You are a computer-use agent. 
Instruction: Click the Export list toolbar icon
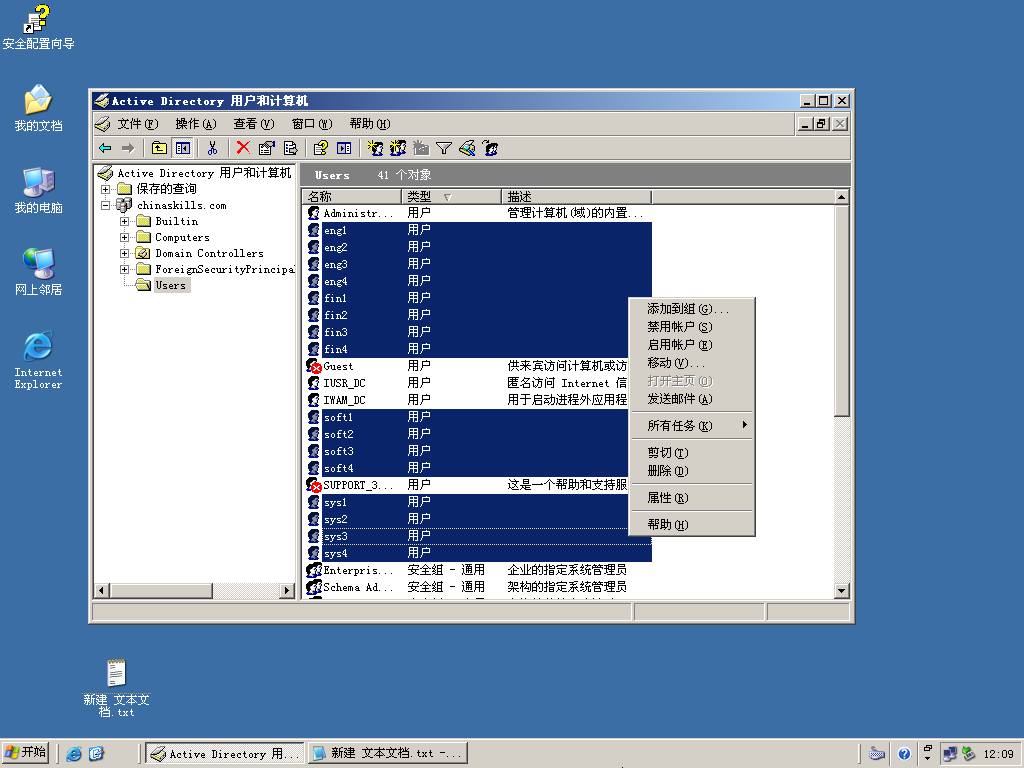290,148
